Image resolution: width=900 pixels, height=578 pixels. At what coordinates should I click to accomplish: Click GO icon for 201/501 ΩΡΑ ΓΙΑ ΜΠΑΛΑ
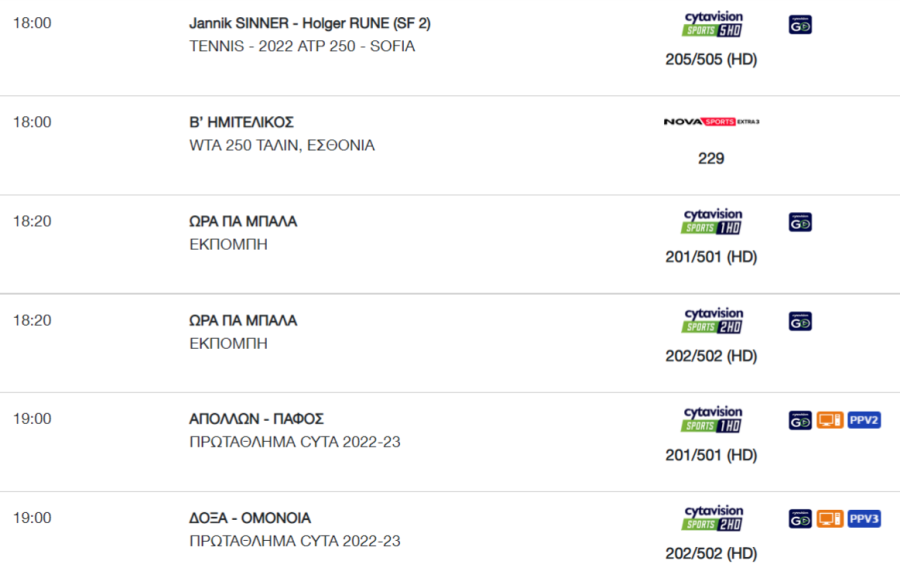(800, 222)
